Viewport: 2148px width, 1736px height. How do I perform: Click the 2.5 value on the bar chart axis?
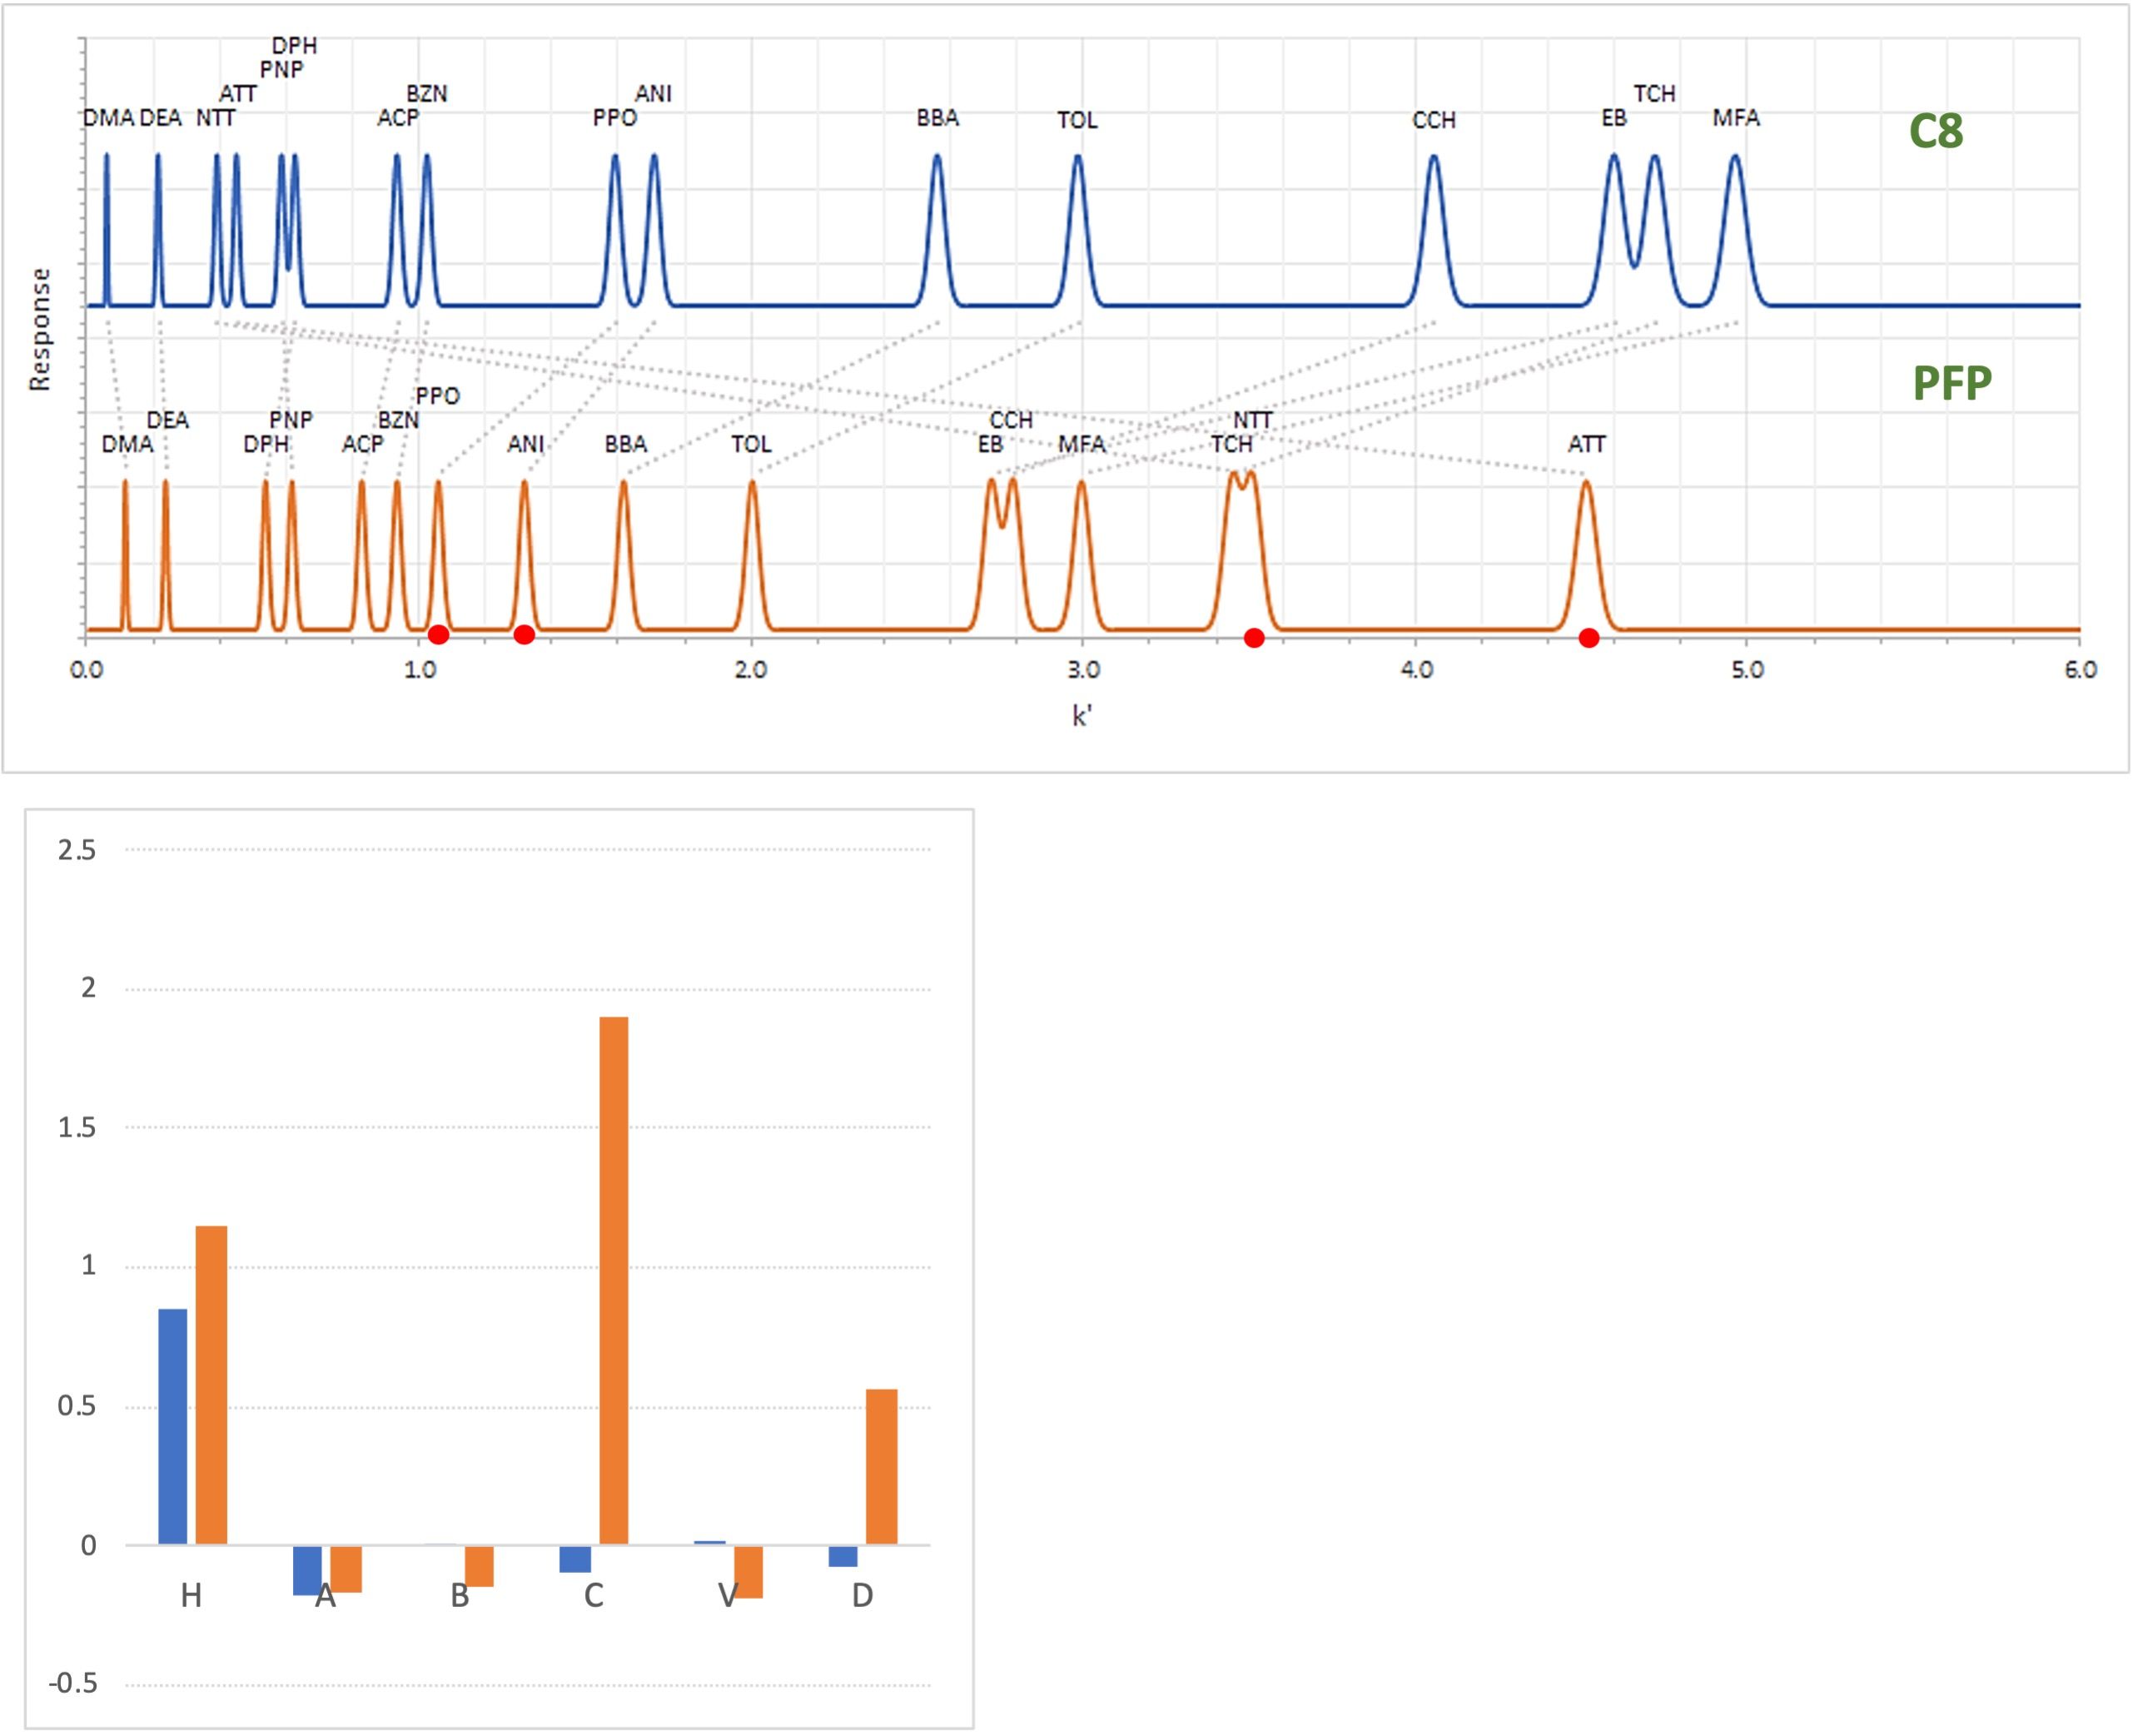click(x=77, y=851)
